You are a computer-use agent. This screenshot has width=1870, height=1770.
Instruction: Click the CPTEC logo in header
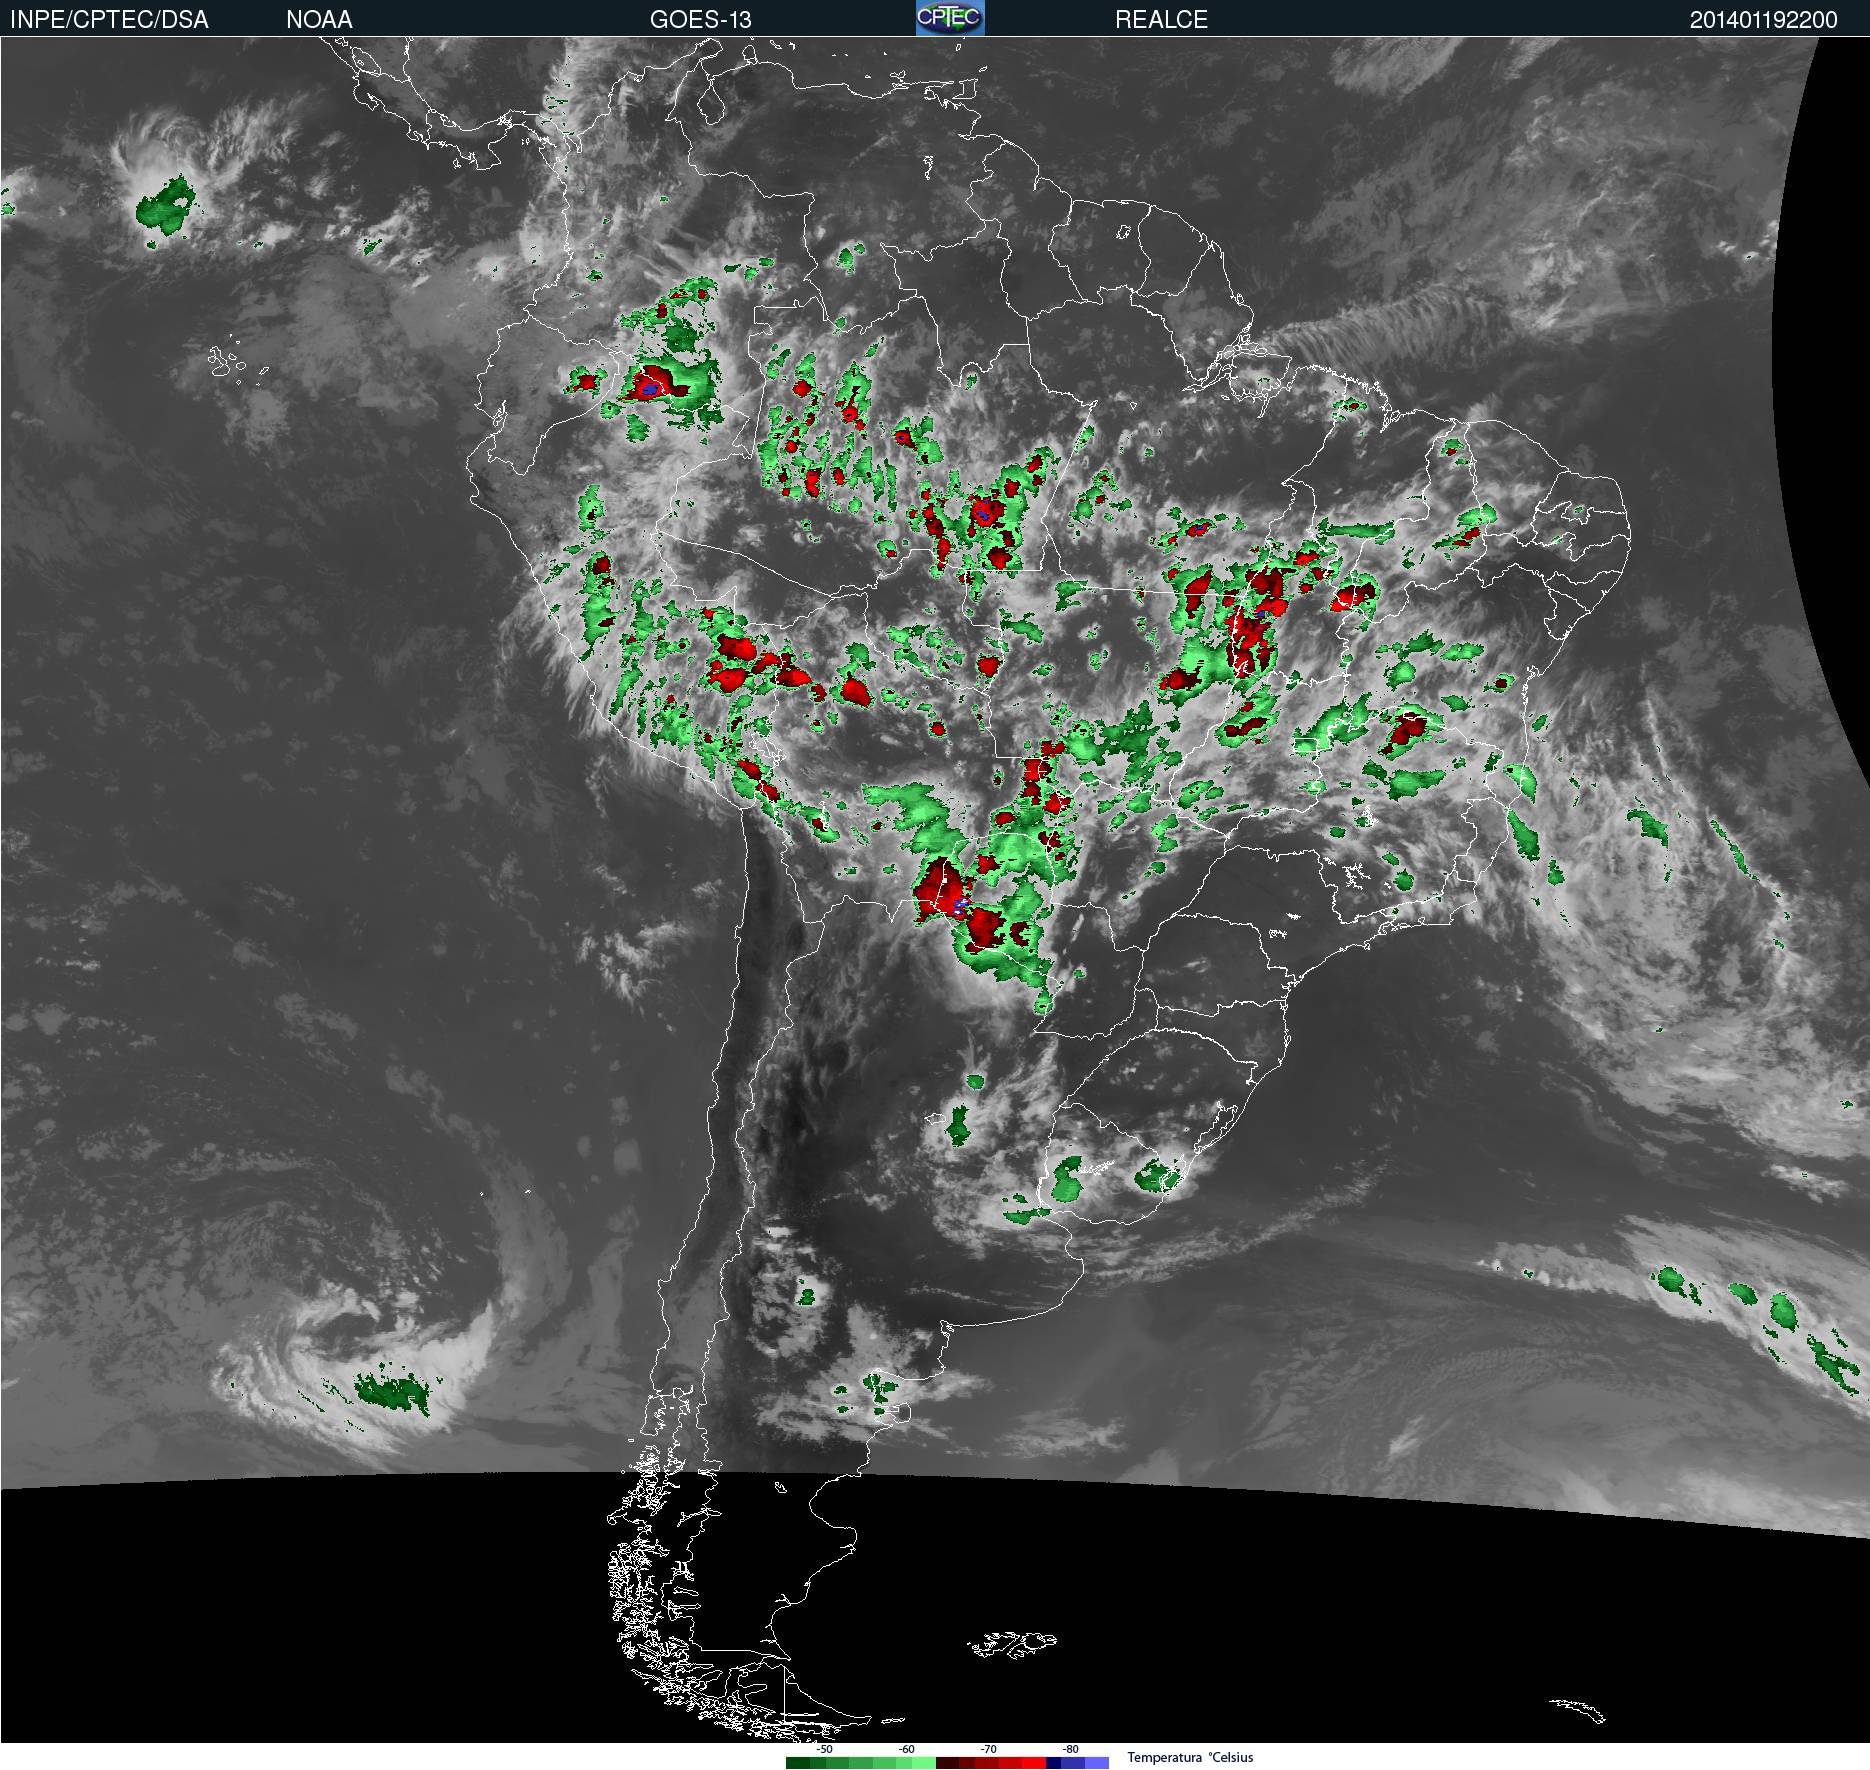click(x=950, y=18)
